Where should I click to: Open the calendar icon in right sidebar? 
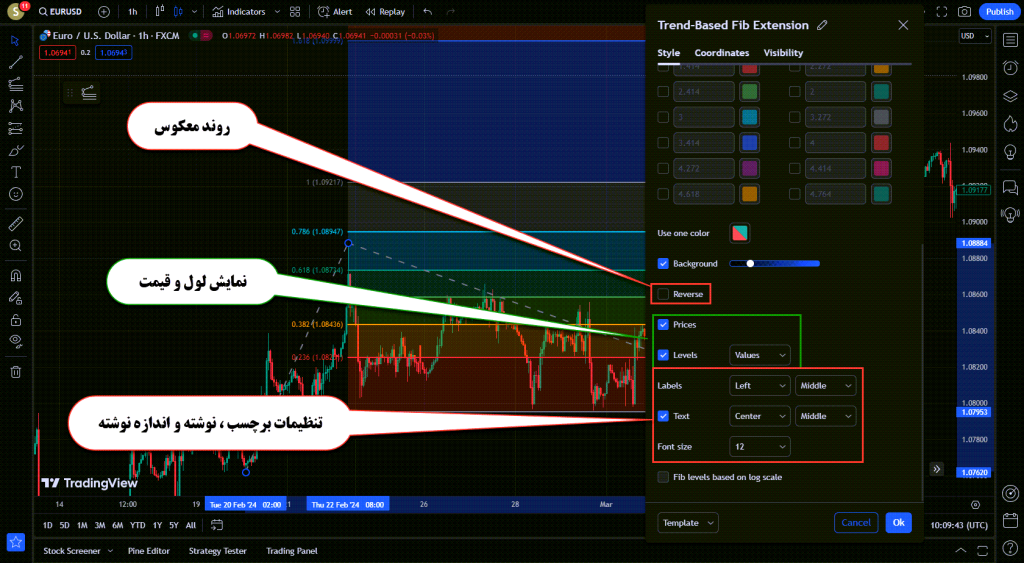pos(1010,521)
